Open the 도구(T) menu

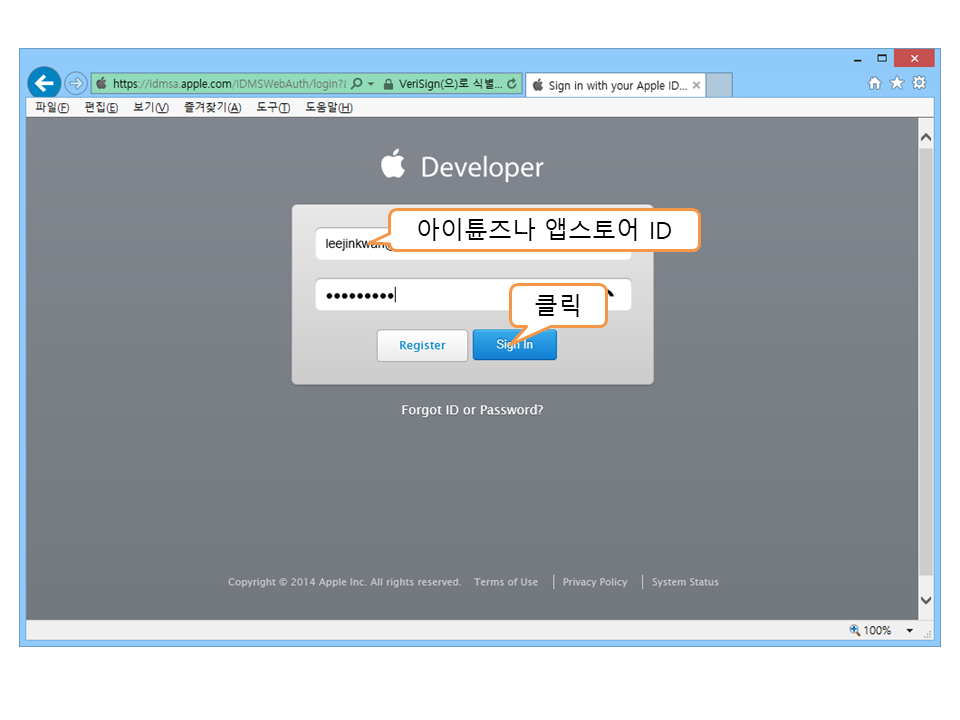tap(273, 108)
